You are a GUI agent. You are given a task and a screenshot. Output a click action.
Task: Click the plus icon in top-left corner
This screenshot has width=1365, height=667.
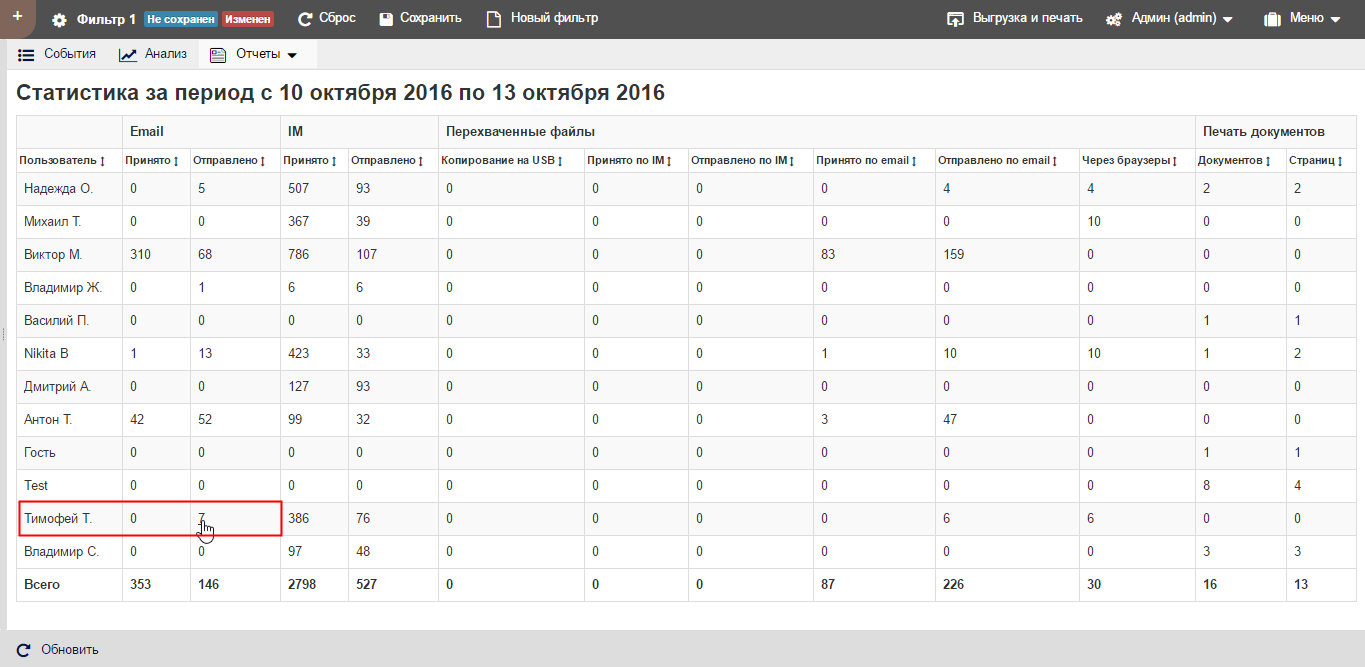17,17
